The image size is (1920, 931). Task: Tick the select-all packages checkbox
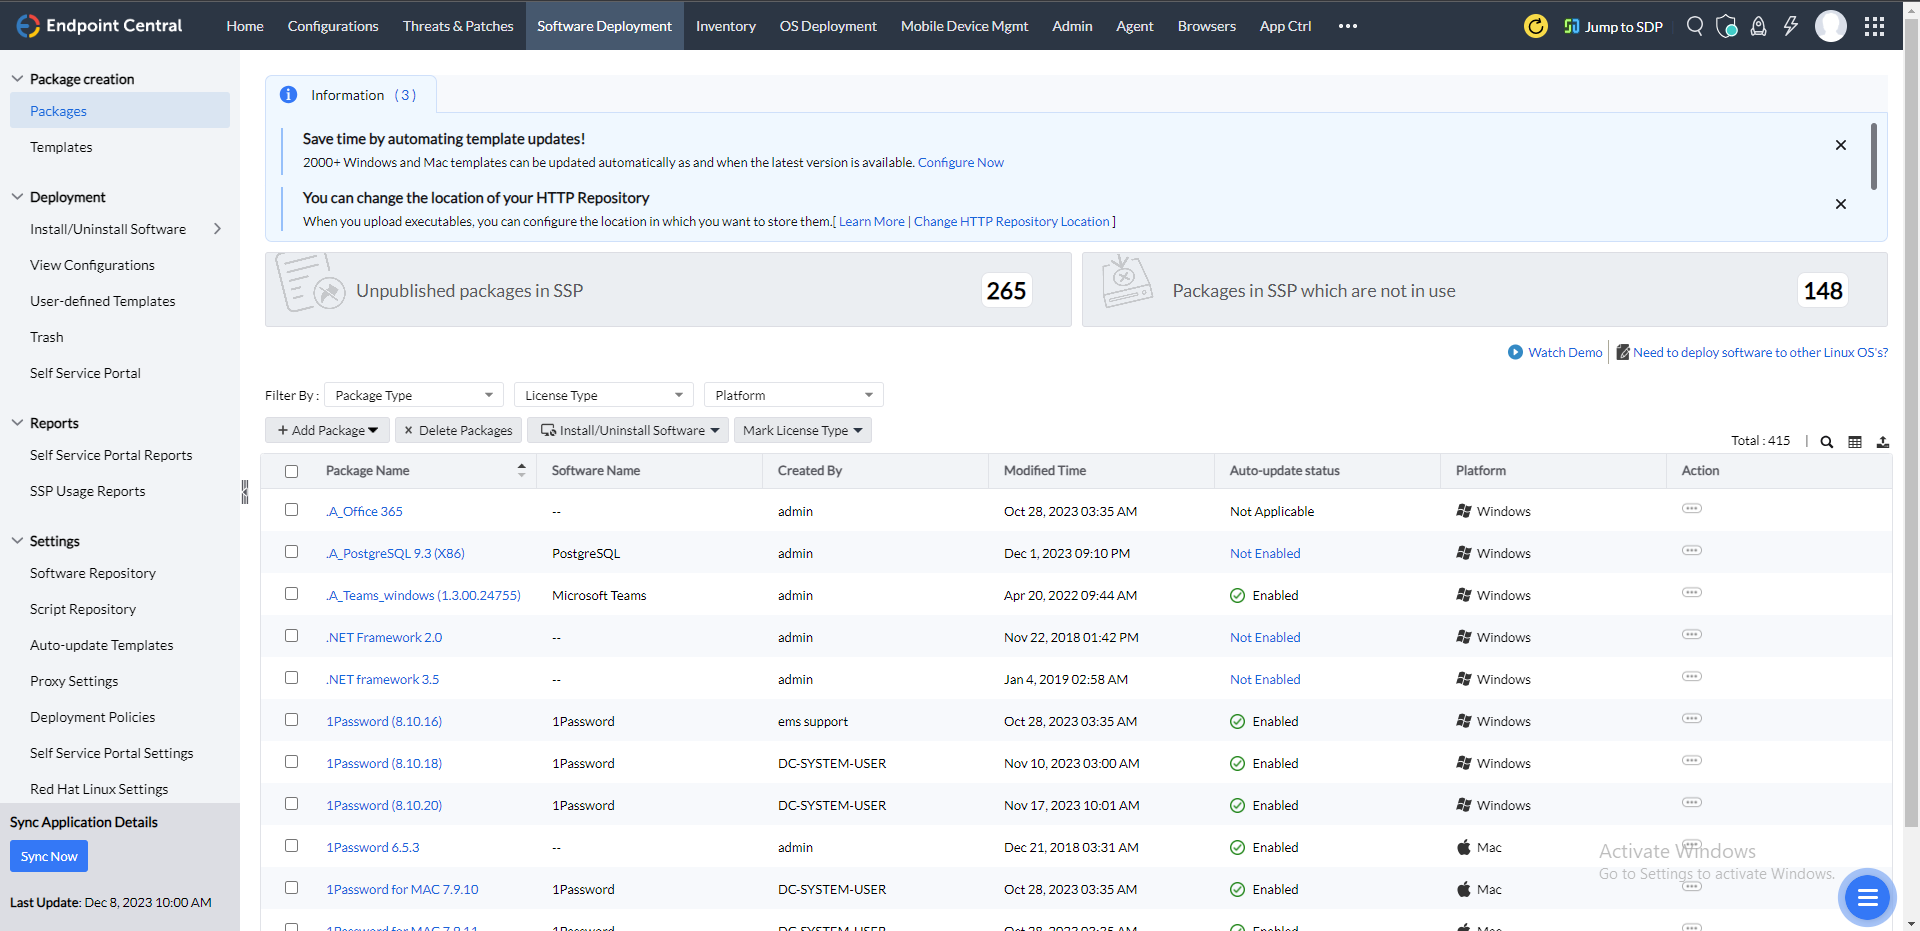coord(292,471)
